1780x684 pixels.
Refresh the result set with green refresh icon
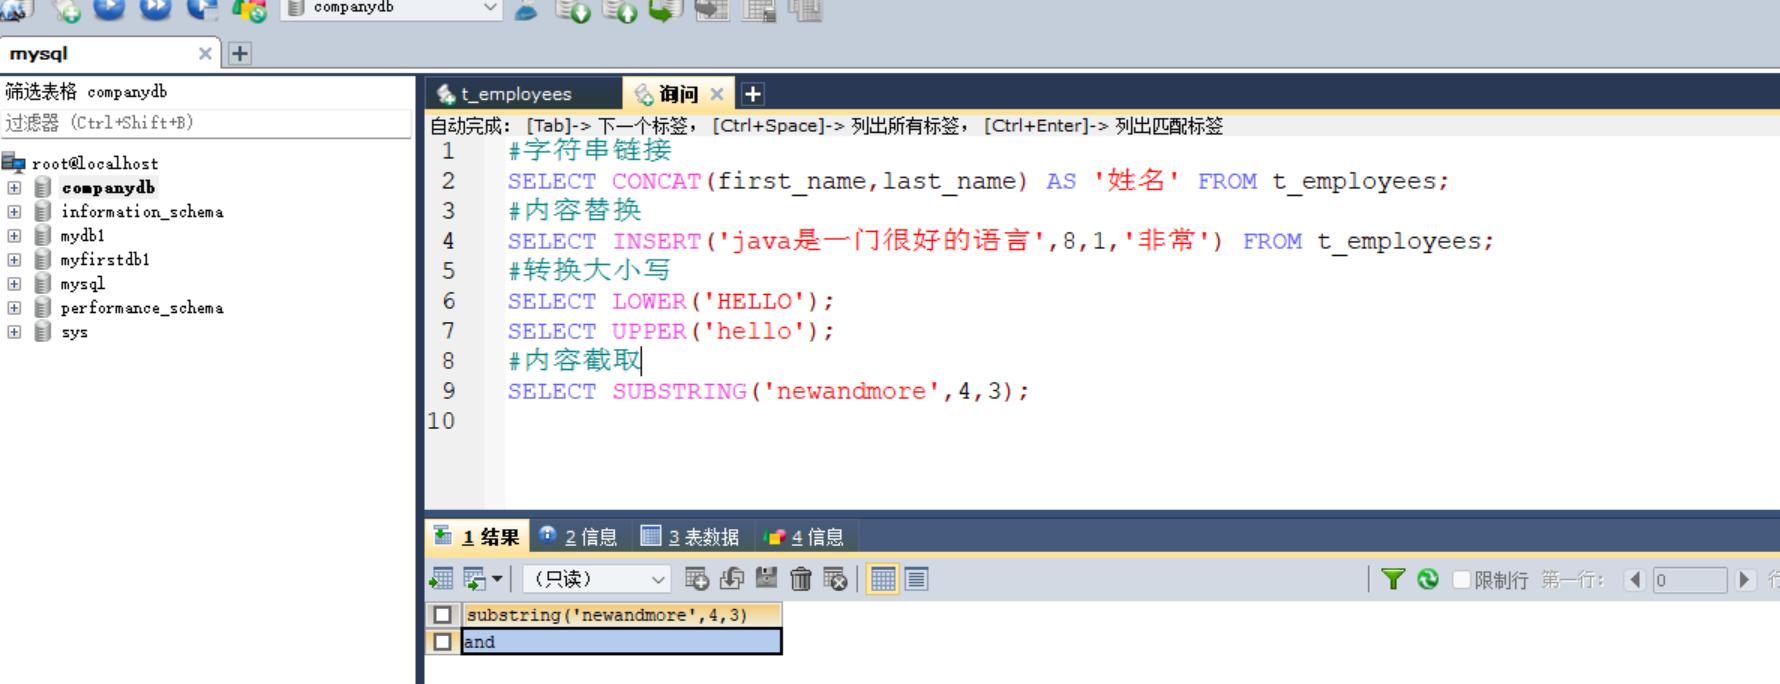tap(1428, 579)
